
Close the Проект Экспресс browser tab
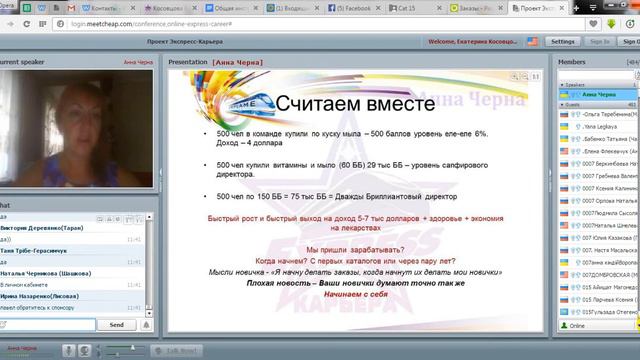click(562, 8)
